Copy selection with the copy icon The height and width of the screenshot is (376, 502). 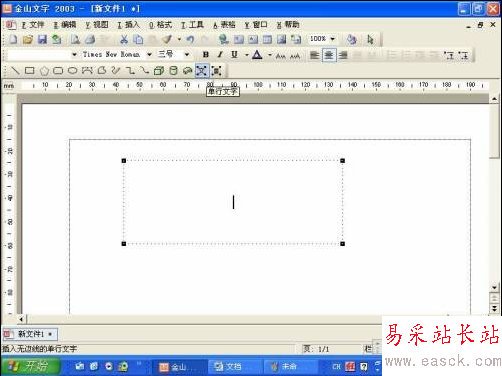point(138,39)
